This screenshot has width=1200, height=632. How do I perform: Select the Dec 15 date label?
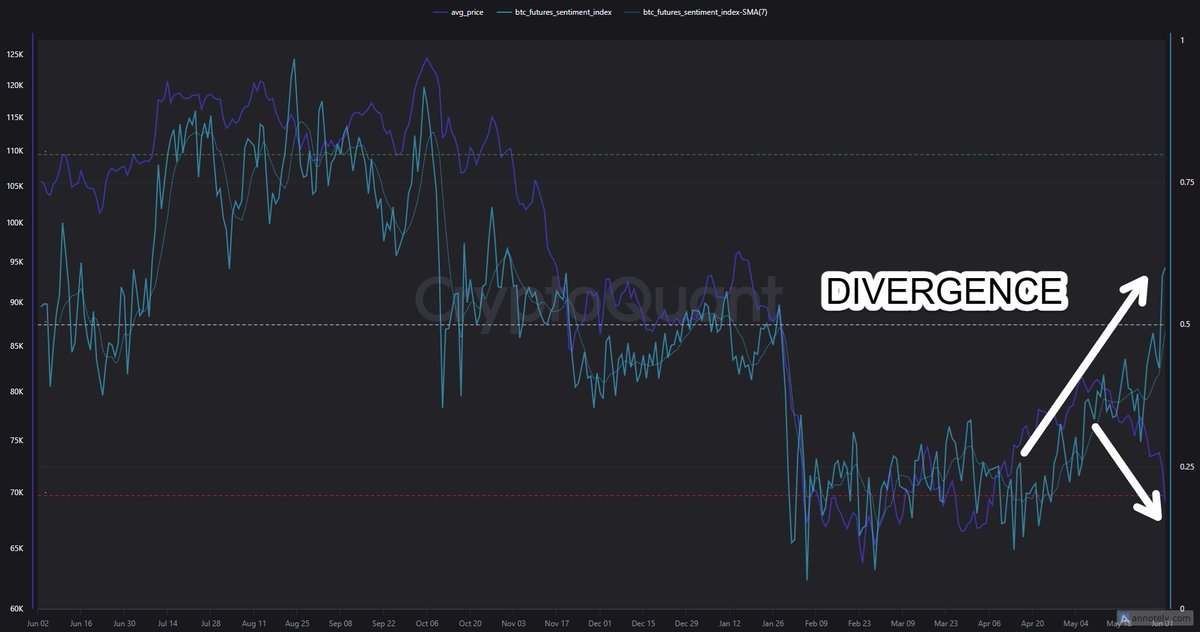coord(641,622)
